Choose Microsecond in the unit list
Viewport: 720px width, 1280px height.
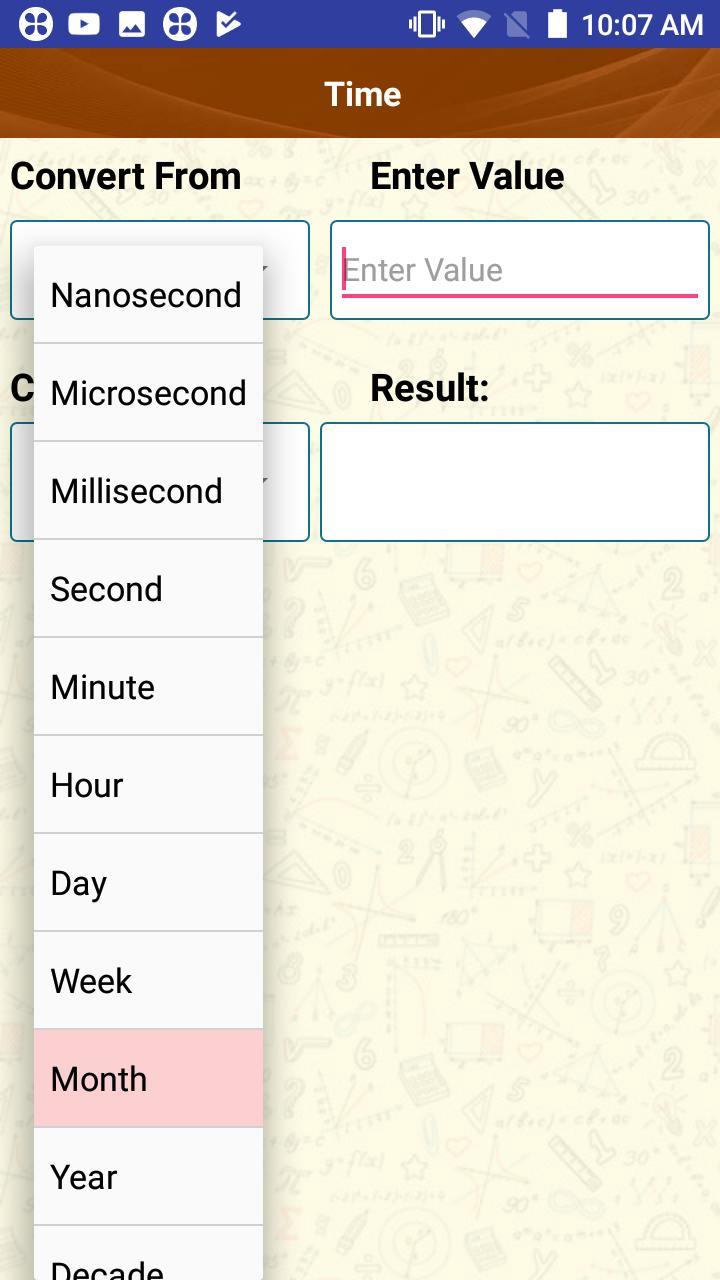[148, 392]
